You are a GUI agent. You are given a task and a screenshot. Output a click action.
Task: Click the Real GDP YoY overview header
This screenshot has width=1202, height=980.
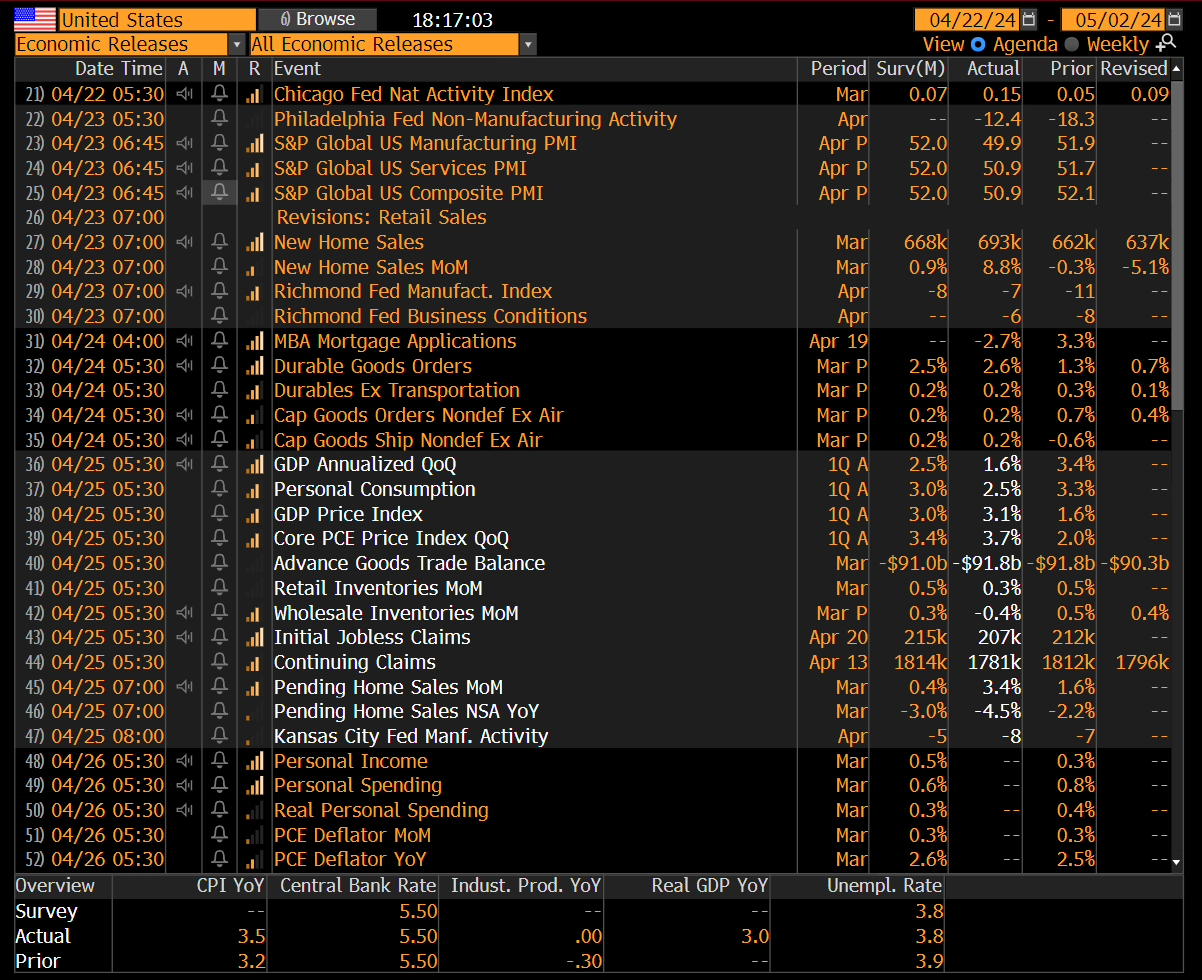point(709,886)
